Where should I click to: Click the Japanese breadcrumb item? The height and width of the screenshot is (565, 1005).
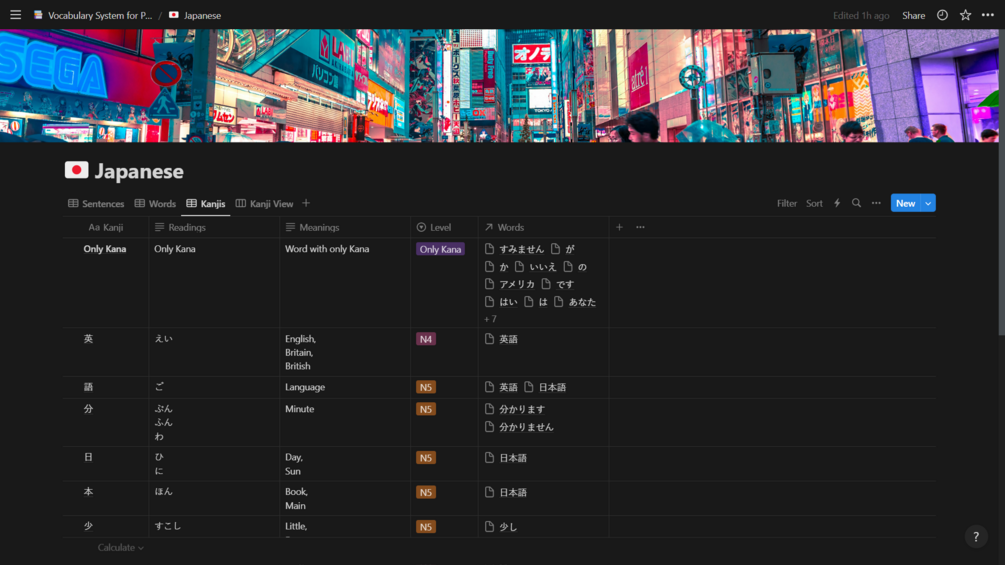pos(195,15)
